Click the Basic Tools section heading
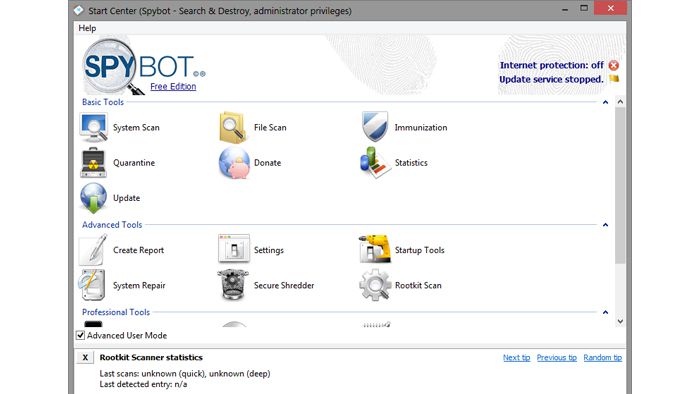 pyautogui.click(x=103, y=102)
